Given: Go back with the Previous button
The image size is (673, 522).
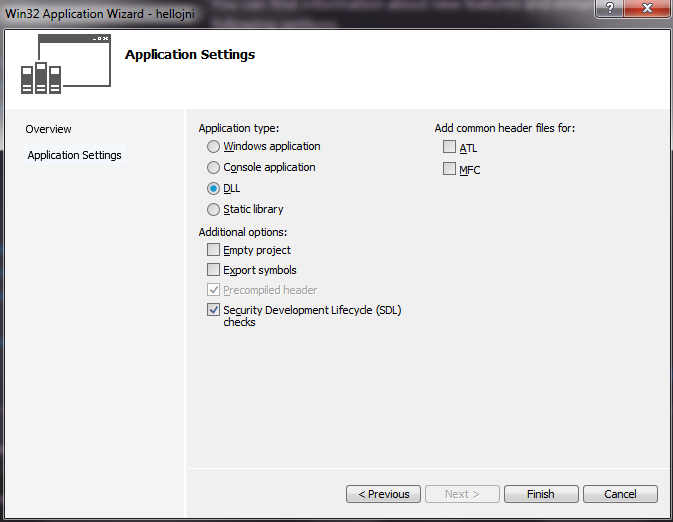Looking at the screenshot, I should 383,494.
